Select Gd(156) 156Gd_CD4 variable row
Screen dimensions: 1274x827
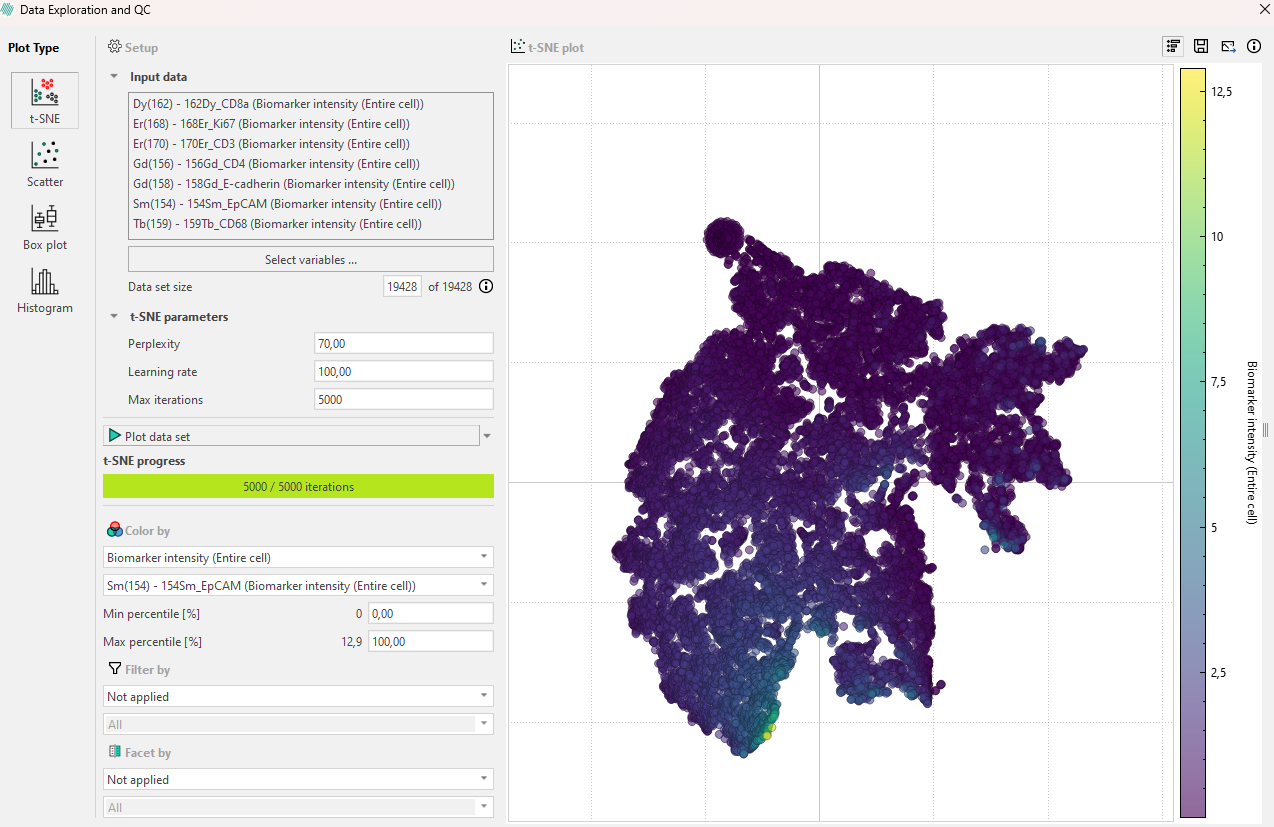coord(311,164)
